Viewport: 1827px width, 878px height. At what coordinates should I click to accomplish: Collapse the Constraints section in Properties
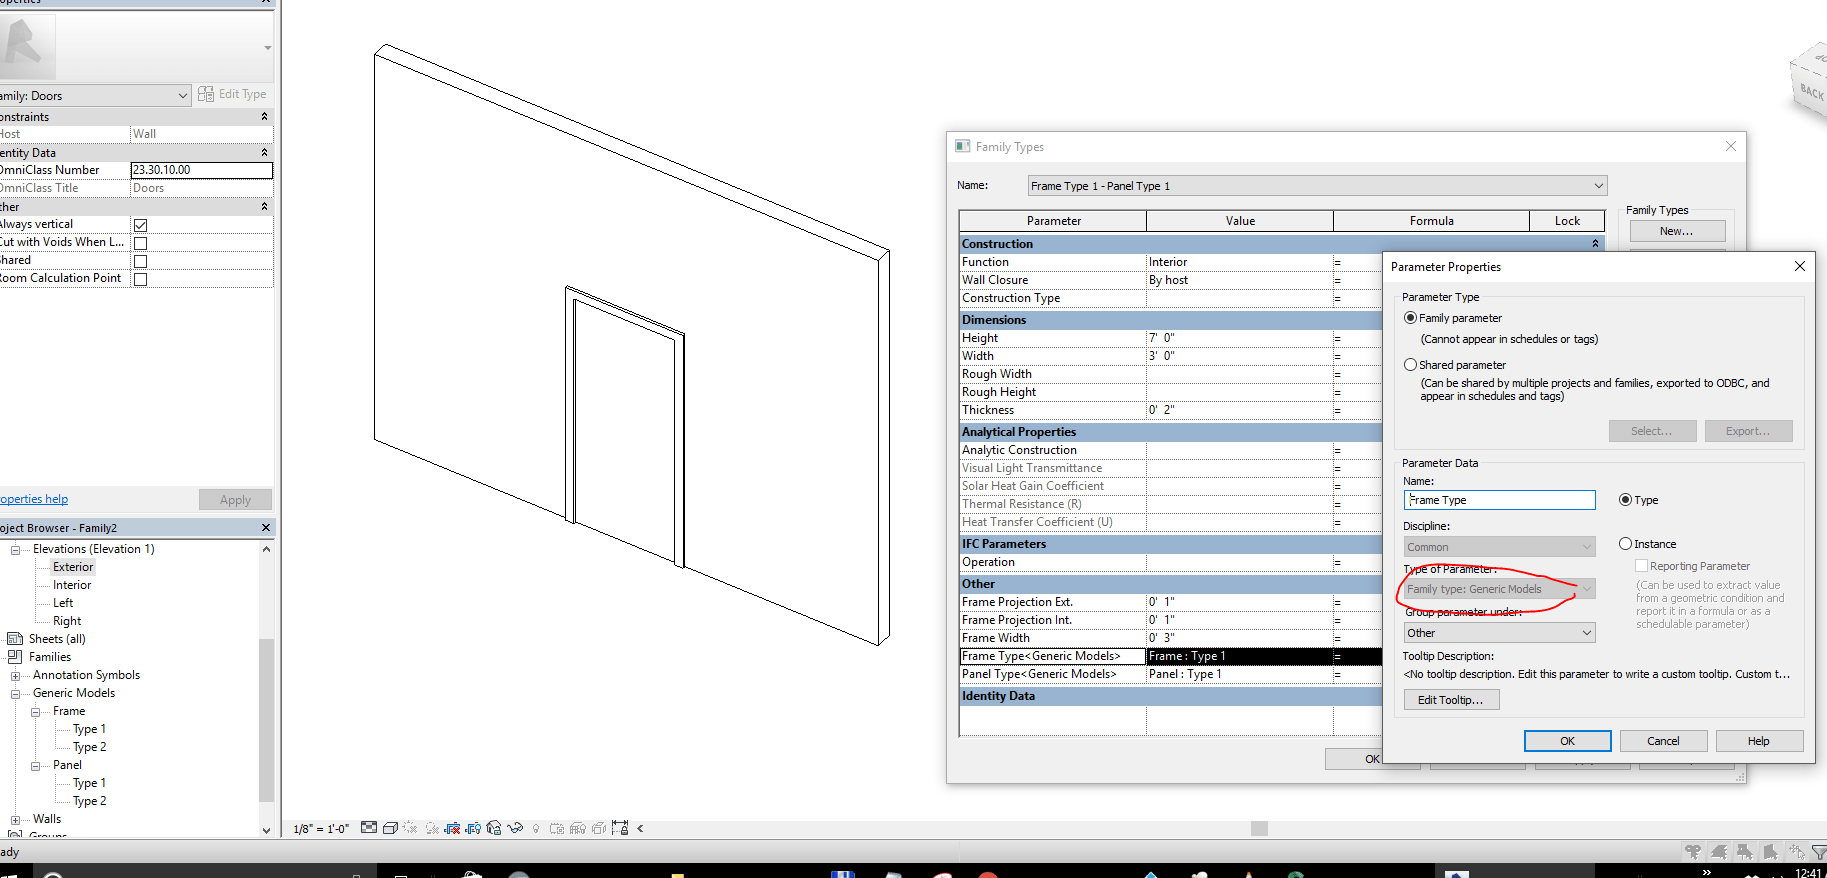point(265,117)
